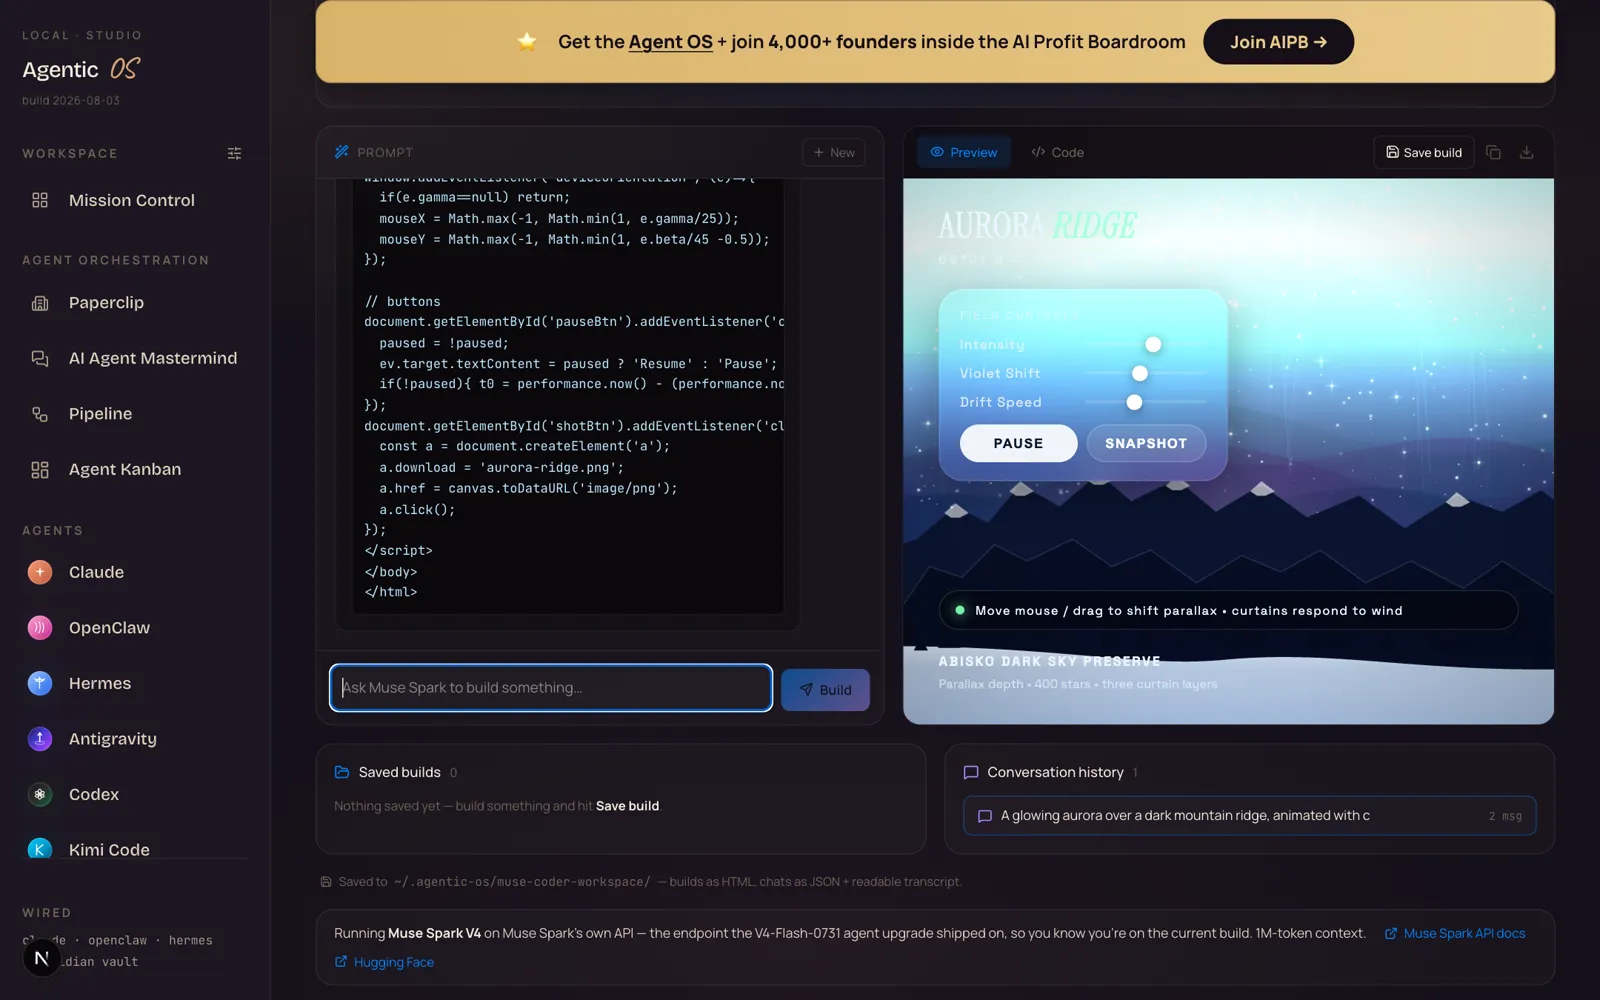Adjust the Violet Shift slider handle

point(1140,373)
